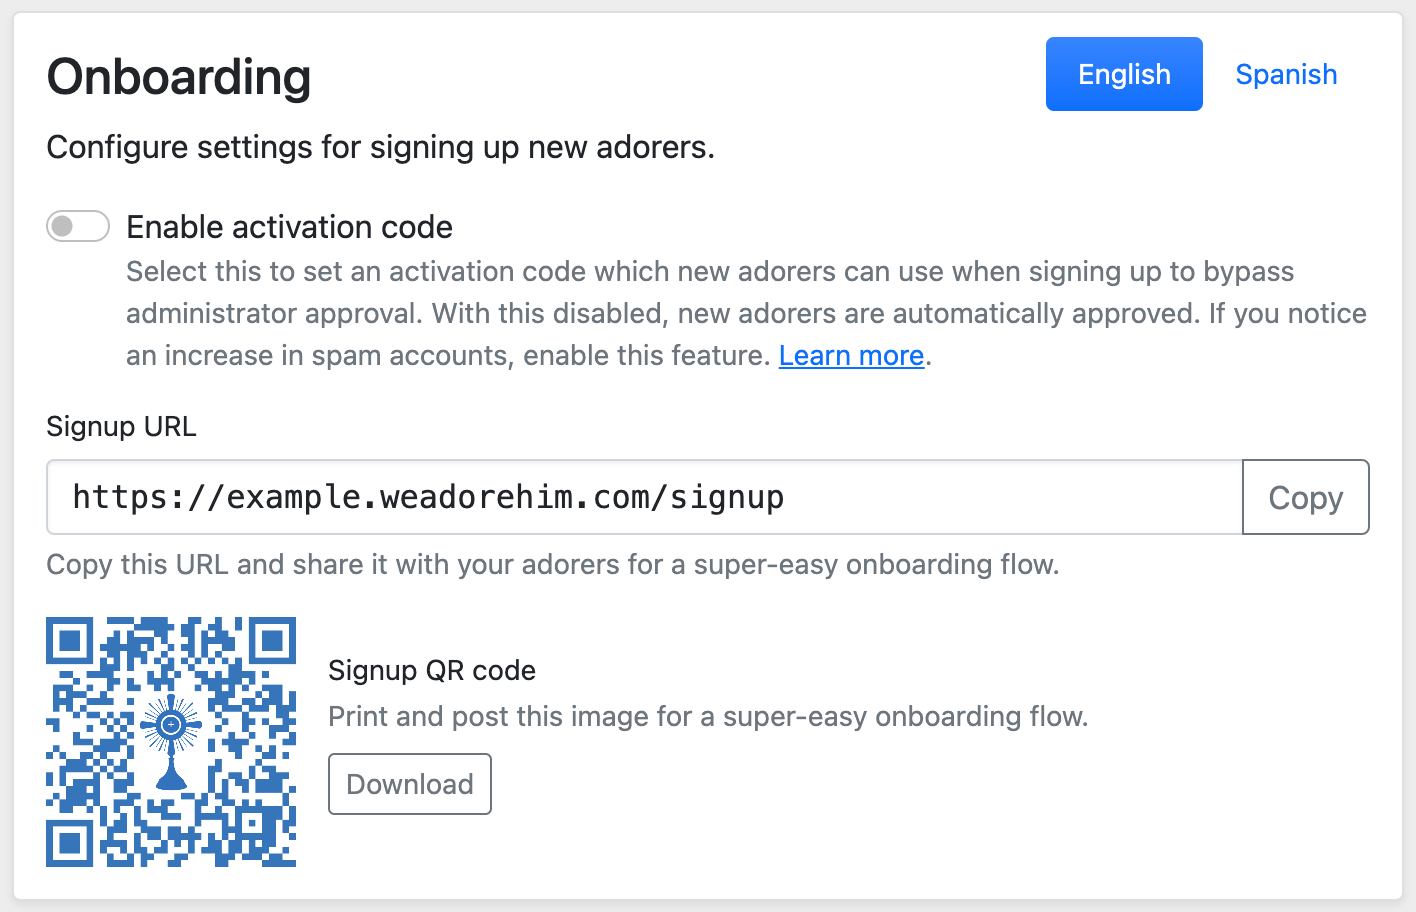This screenshot has width=1416, height=912.
Task: Click the "Signup URL" field label
Action: [121, 426]
